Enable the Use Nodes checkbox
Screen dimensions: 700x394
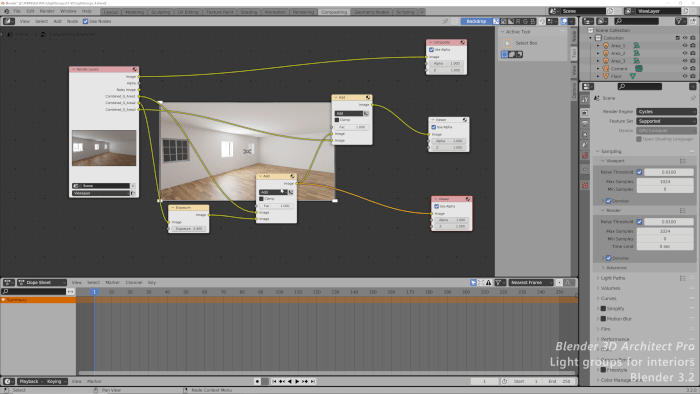point(86,21)
